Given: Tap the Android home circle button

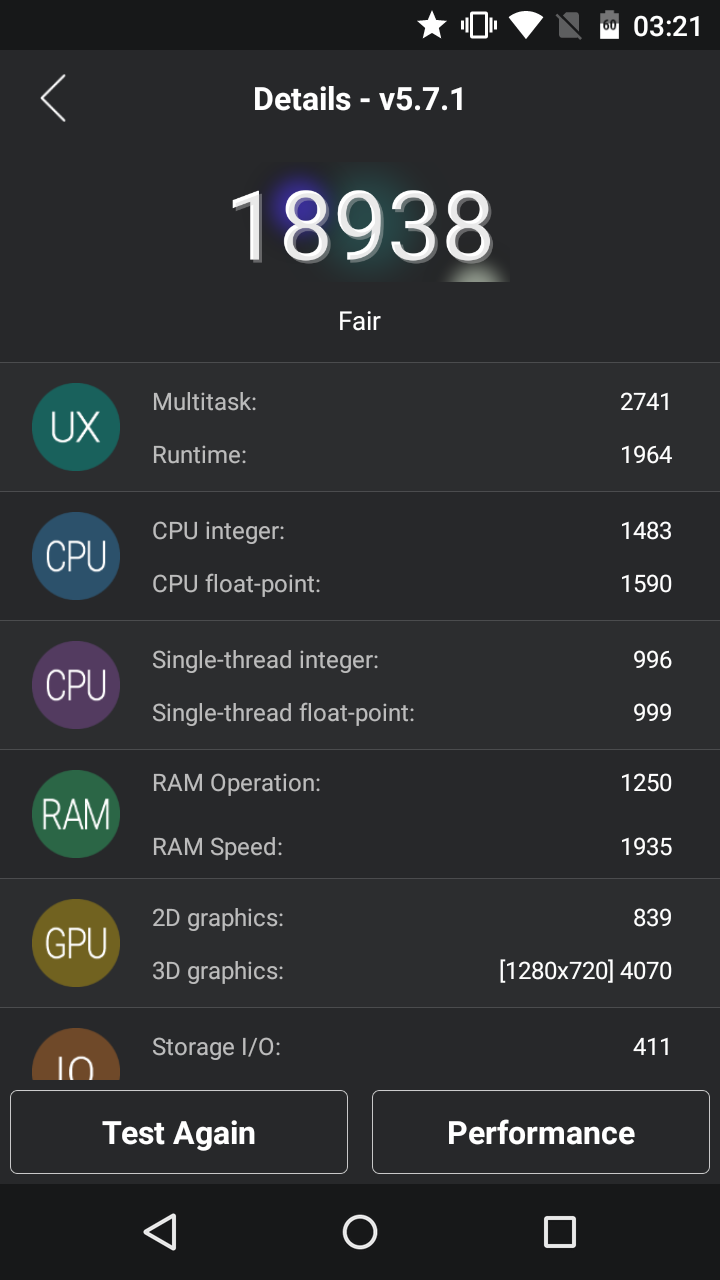Looking at the screenshot, I should (x=360, y=1232).
